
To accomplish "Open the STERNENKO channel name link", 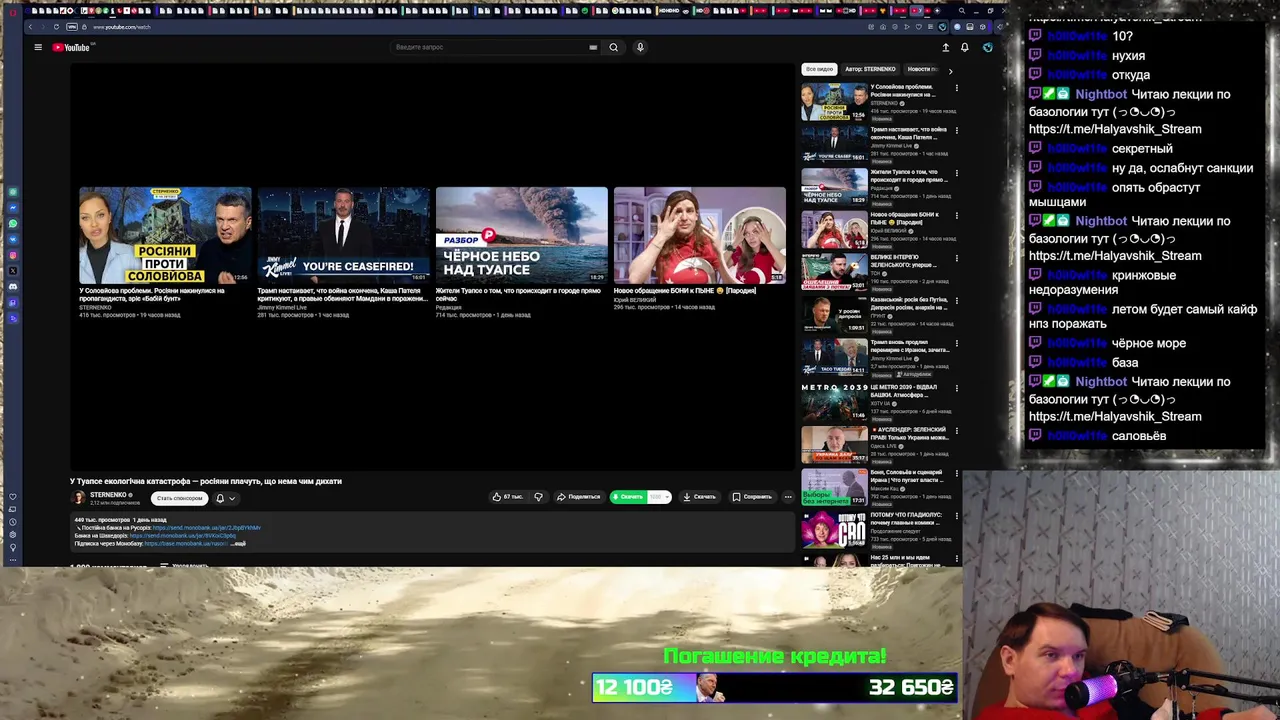I will (x=108, y=494).
